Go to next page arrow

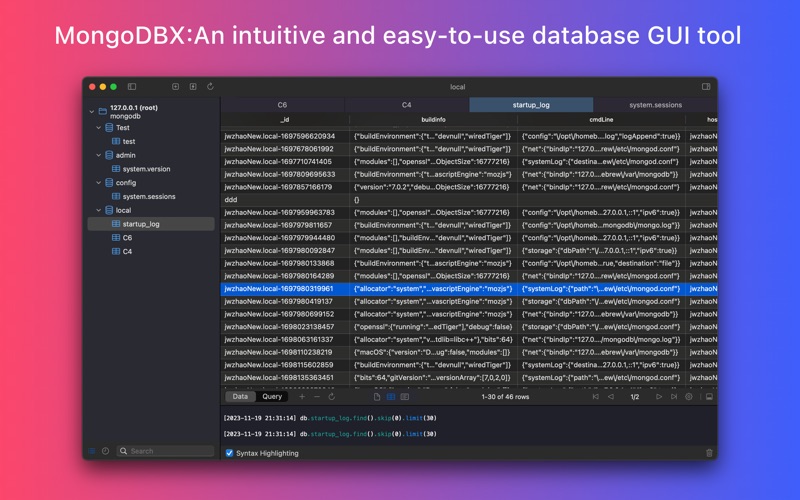(659, 397)
